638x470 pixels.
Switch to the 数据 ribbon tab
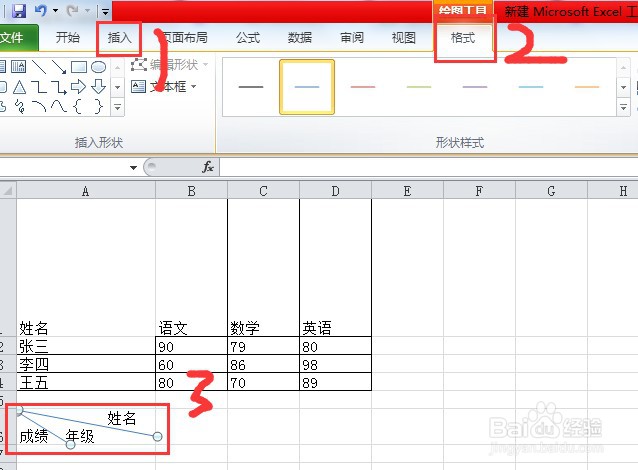click(300, 38)
